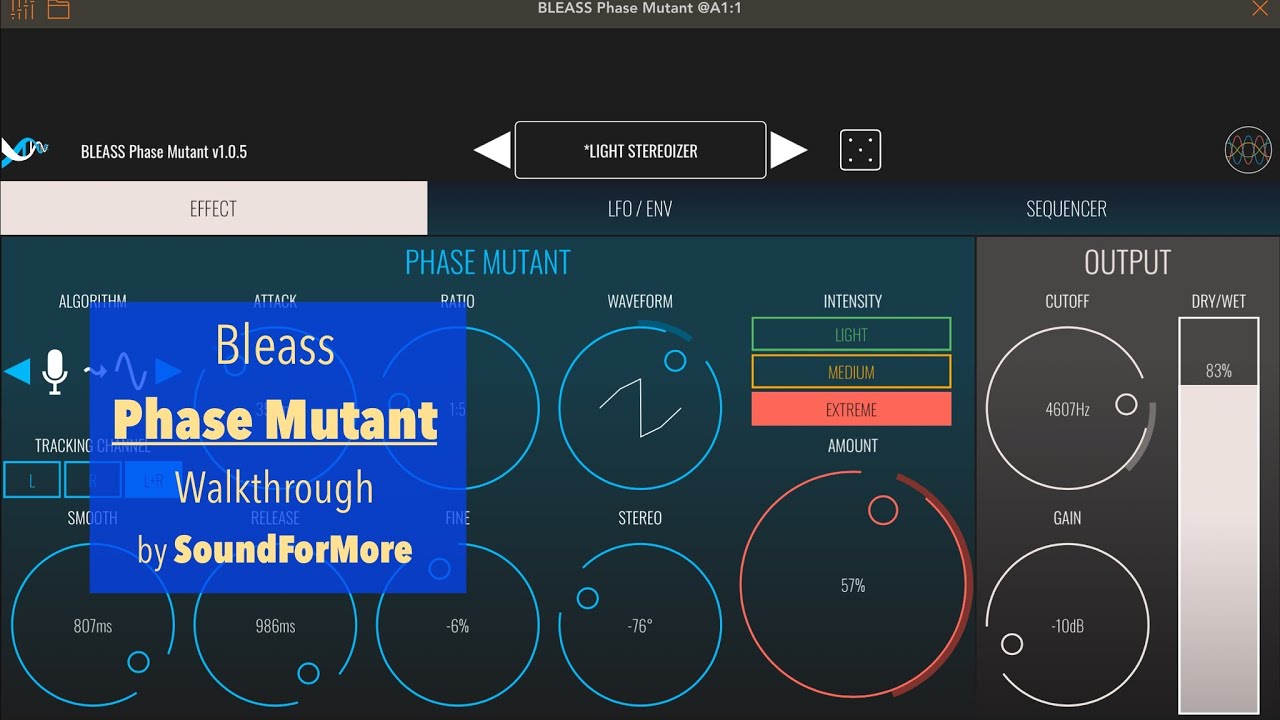This screenshot has width=1280, height=720.
Task: Click the sine wave algorithm icon
Action: point(130,372)
